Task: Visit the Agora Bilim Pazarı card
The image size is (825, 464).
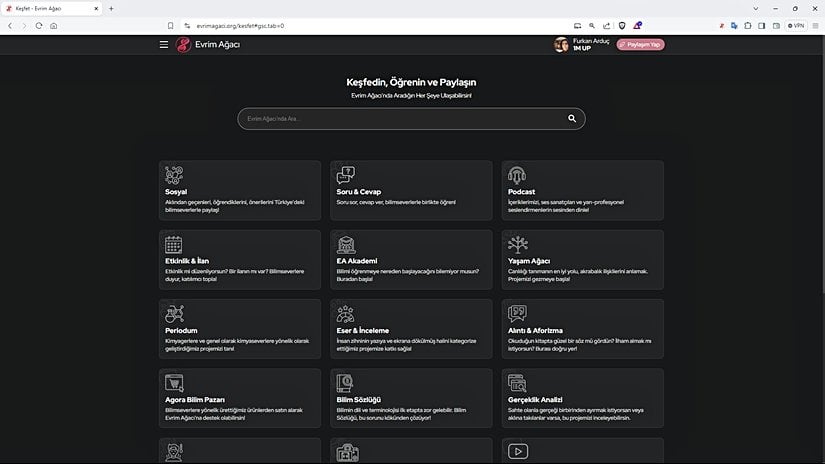Action: (240, 398)
